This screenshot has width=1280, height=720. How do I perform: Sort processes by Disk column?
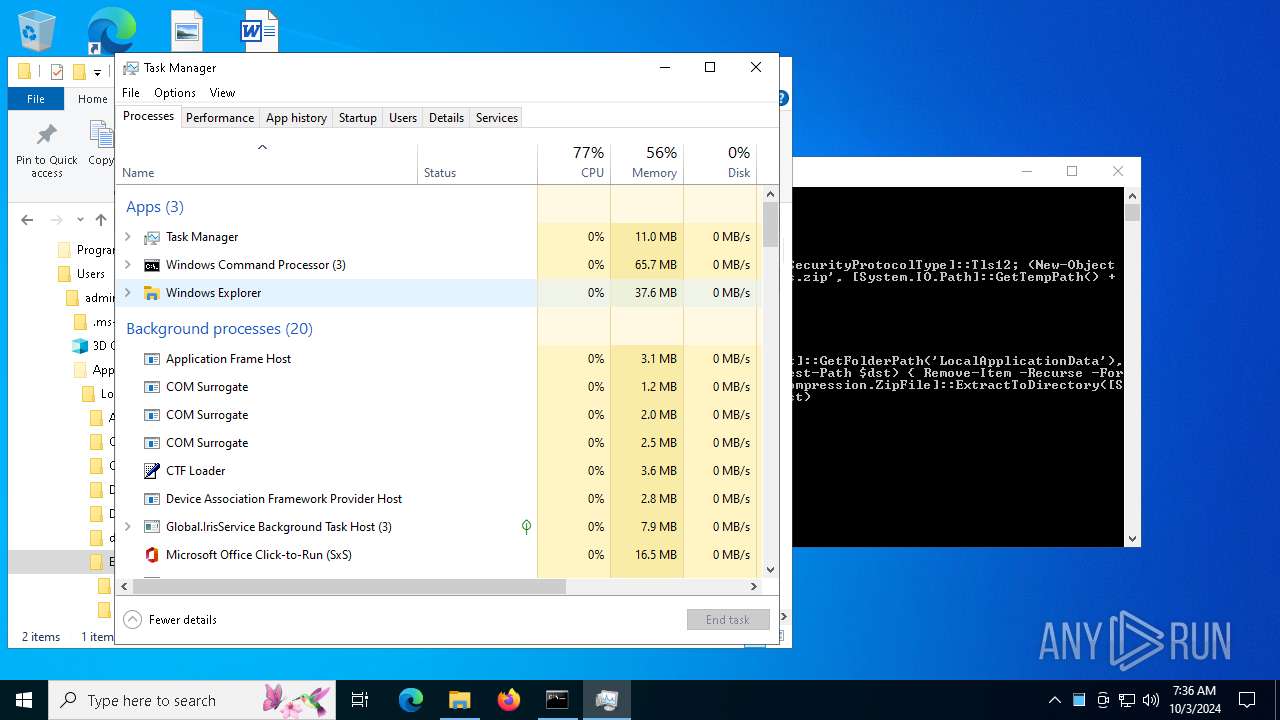[720, 163]
